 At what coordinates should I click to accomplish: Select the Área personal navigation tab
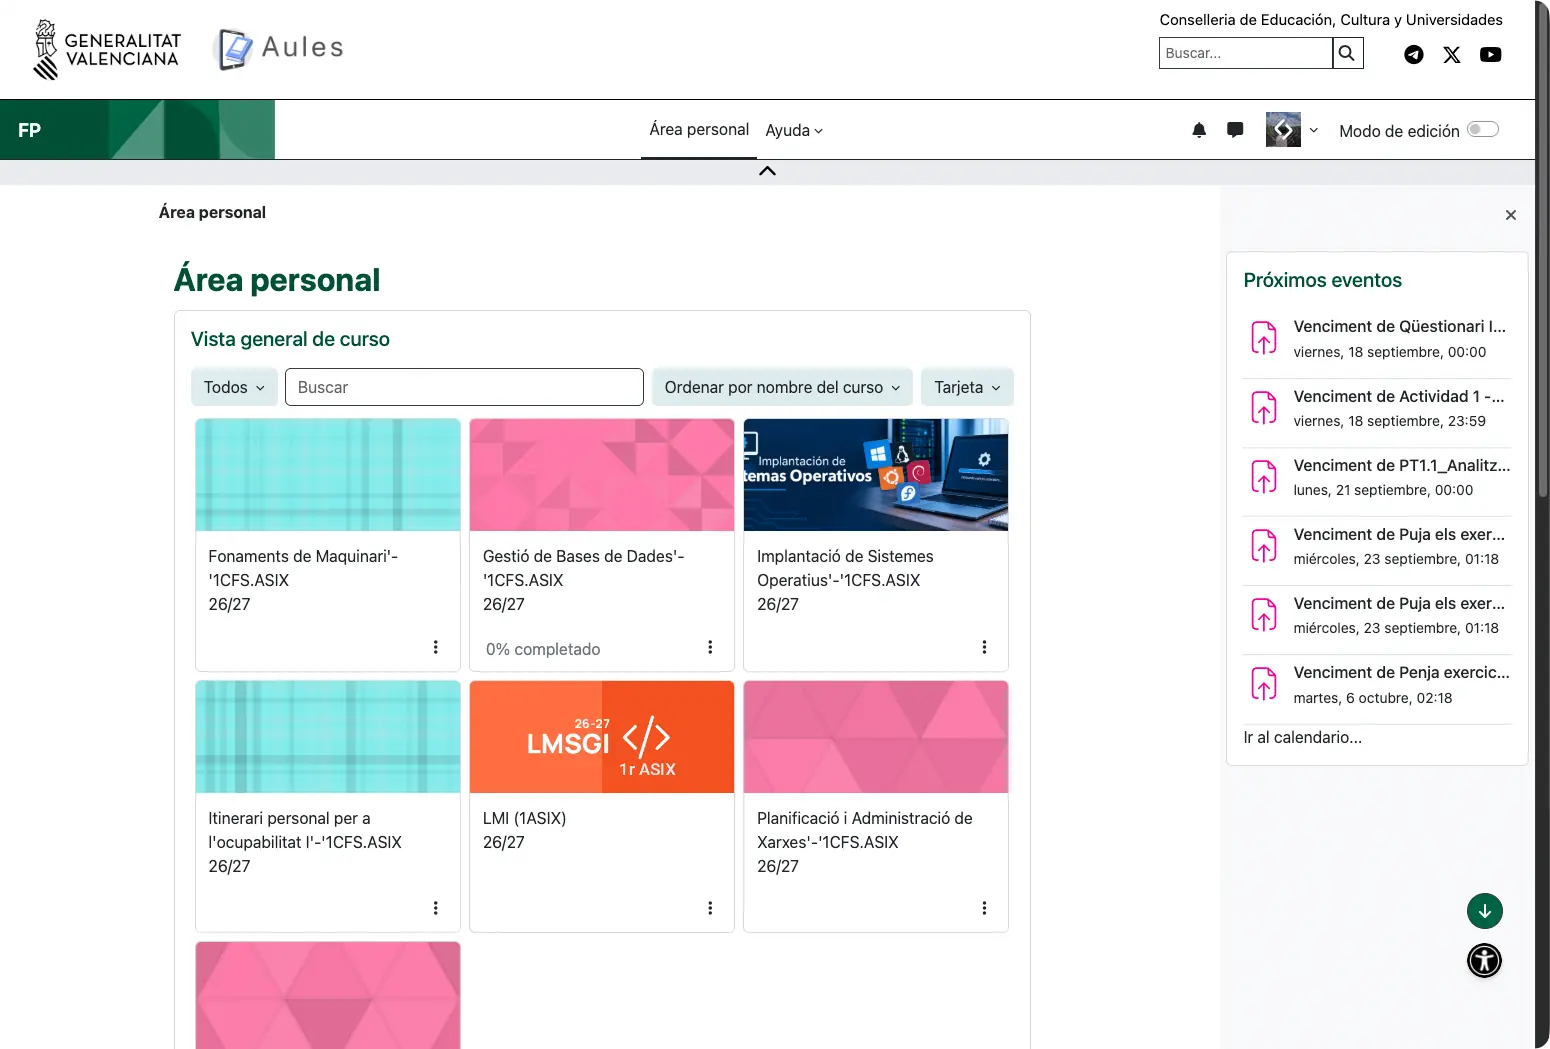pyautogui.click(x=699, y=129)
